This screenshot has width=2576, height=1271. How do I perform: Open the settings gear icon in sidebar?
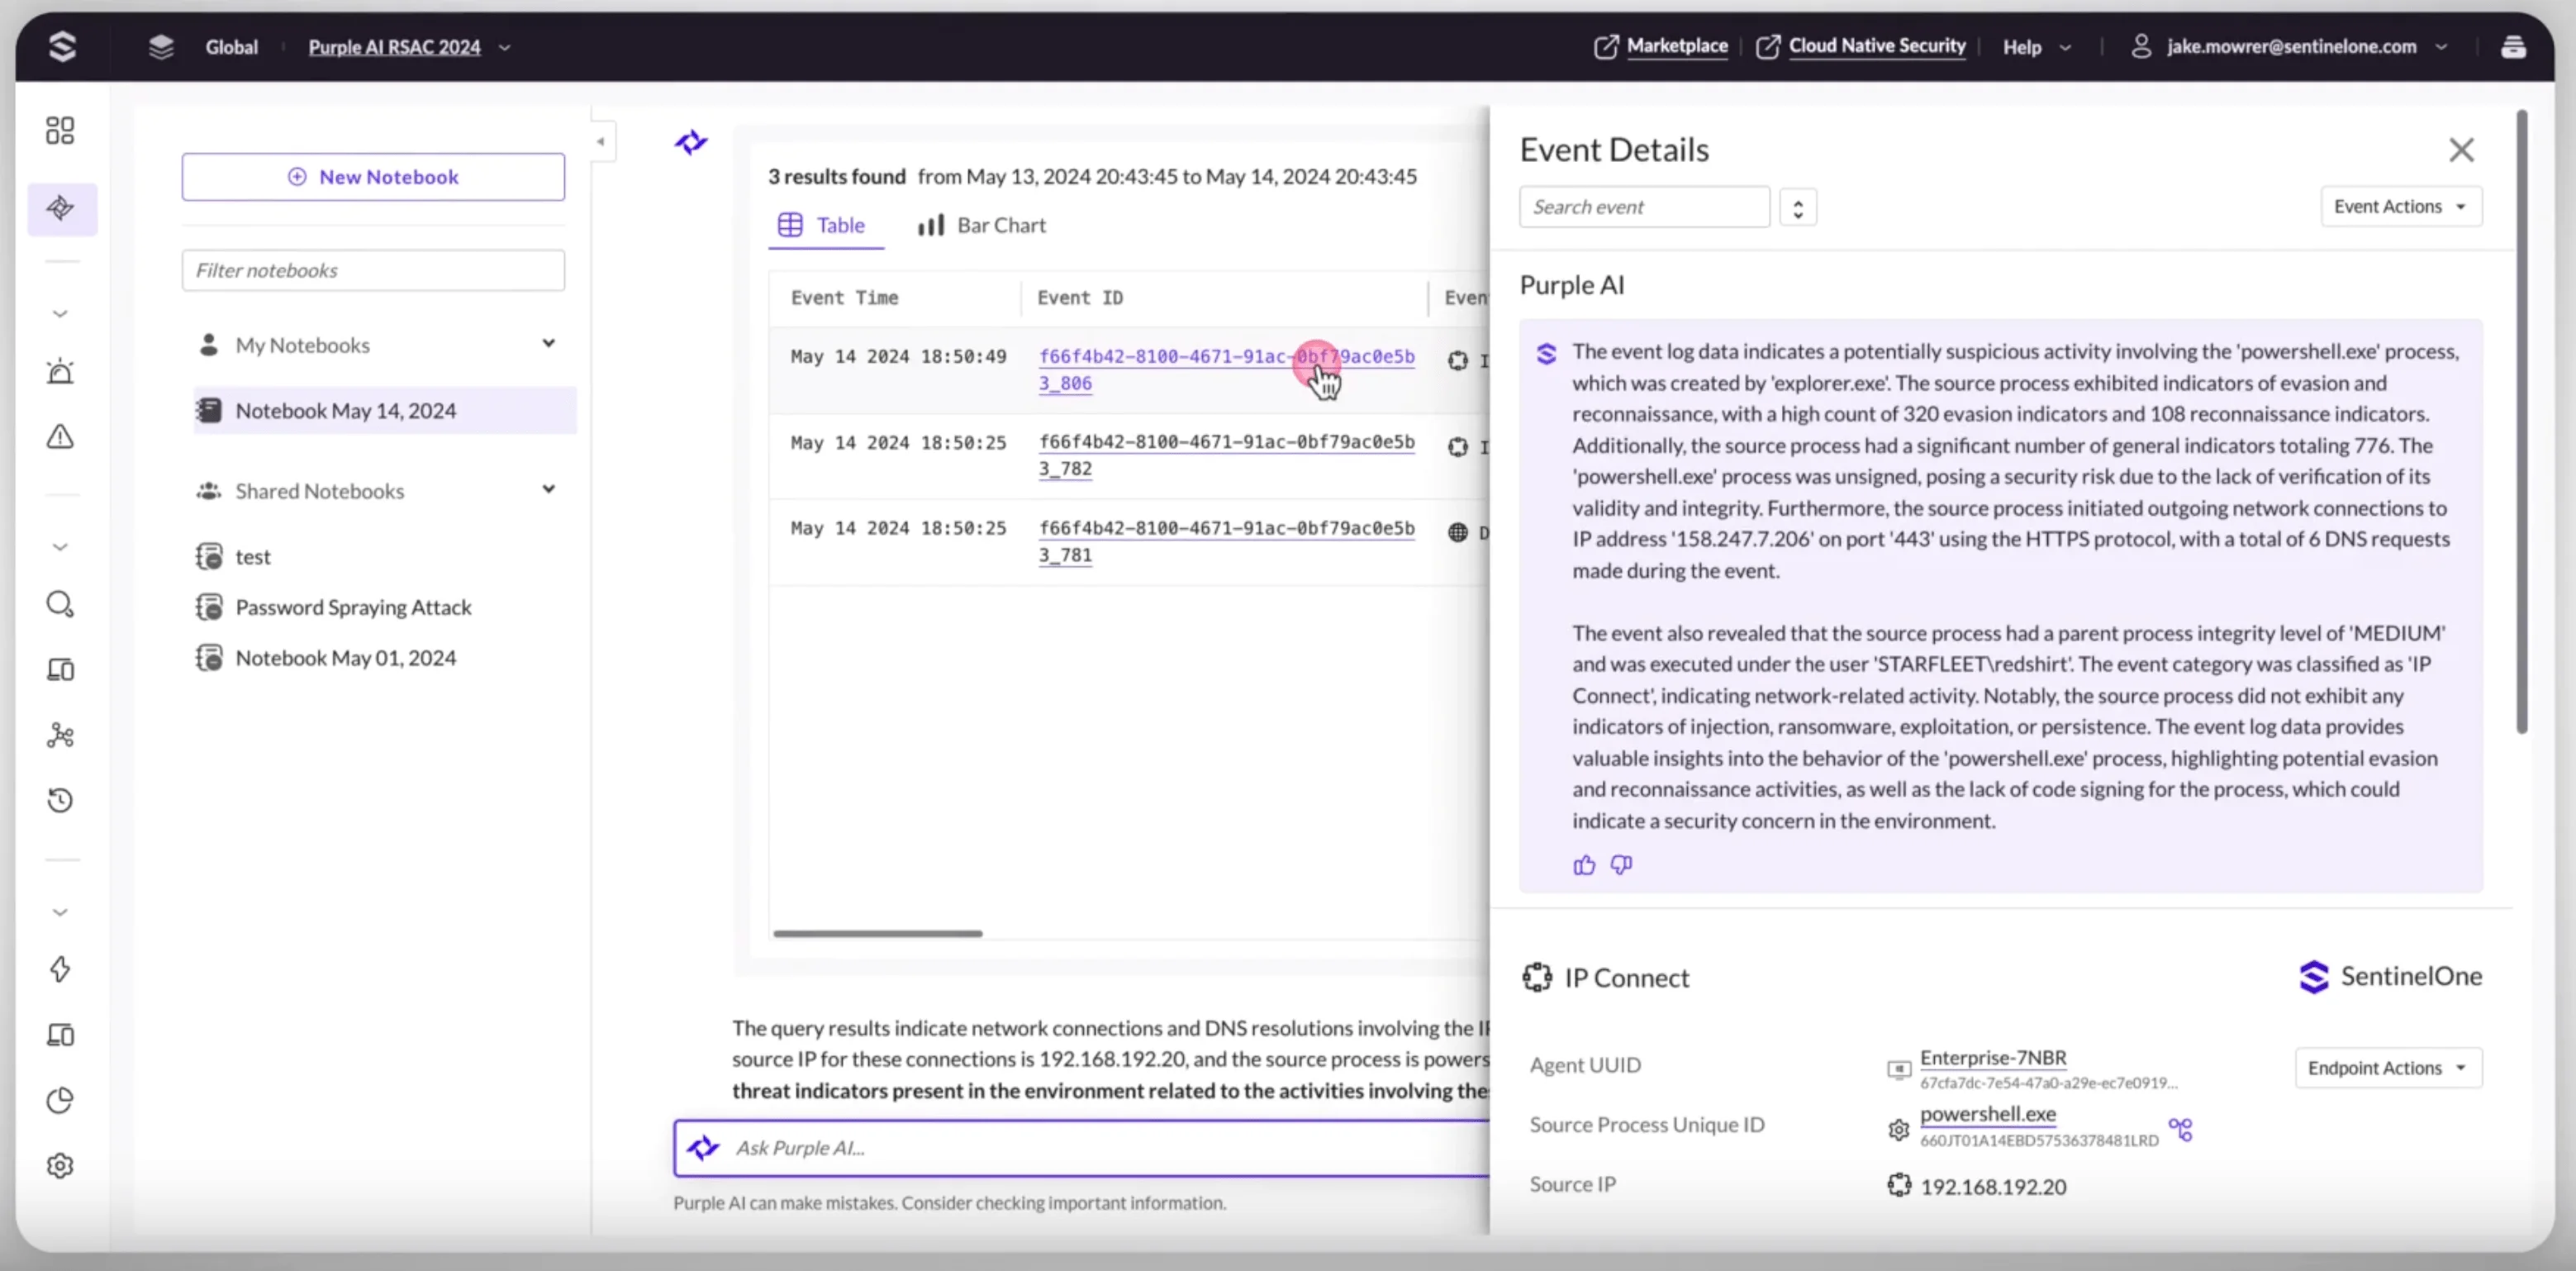point(60,1166)
